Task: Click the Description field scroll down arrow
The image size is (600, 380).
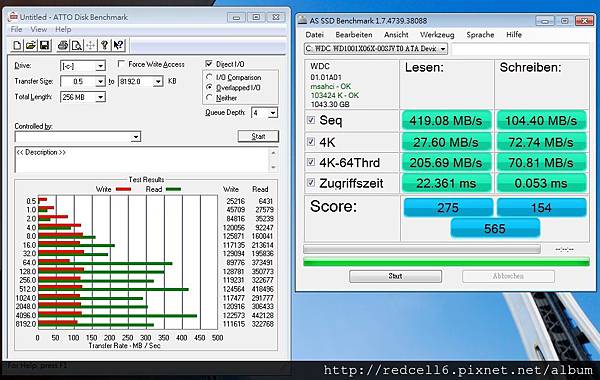Action: [273, 167]
